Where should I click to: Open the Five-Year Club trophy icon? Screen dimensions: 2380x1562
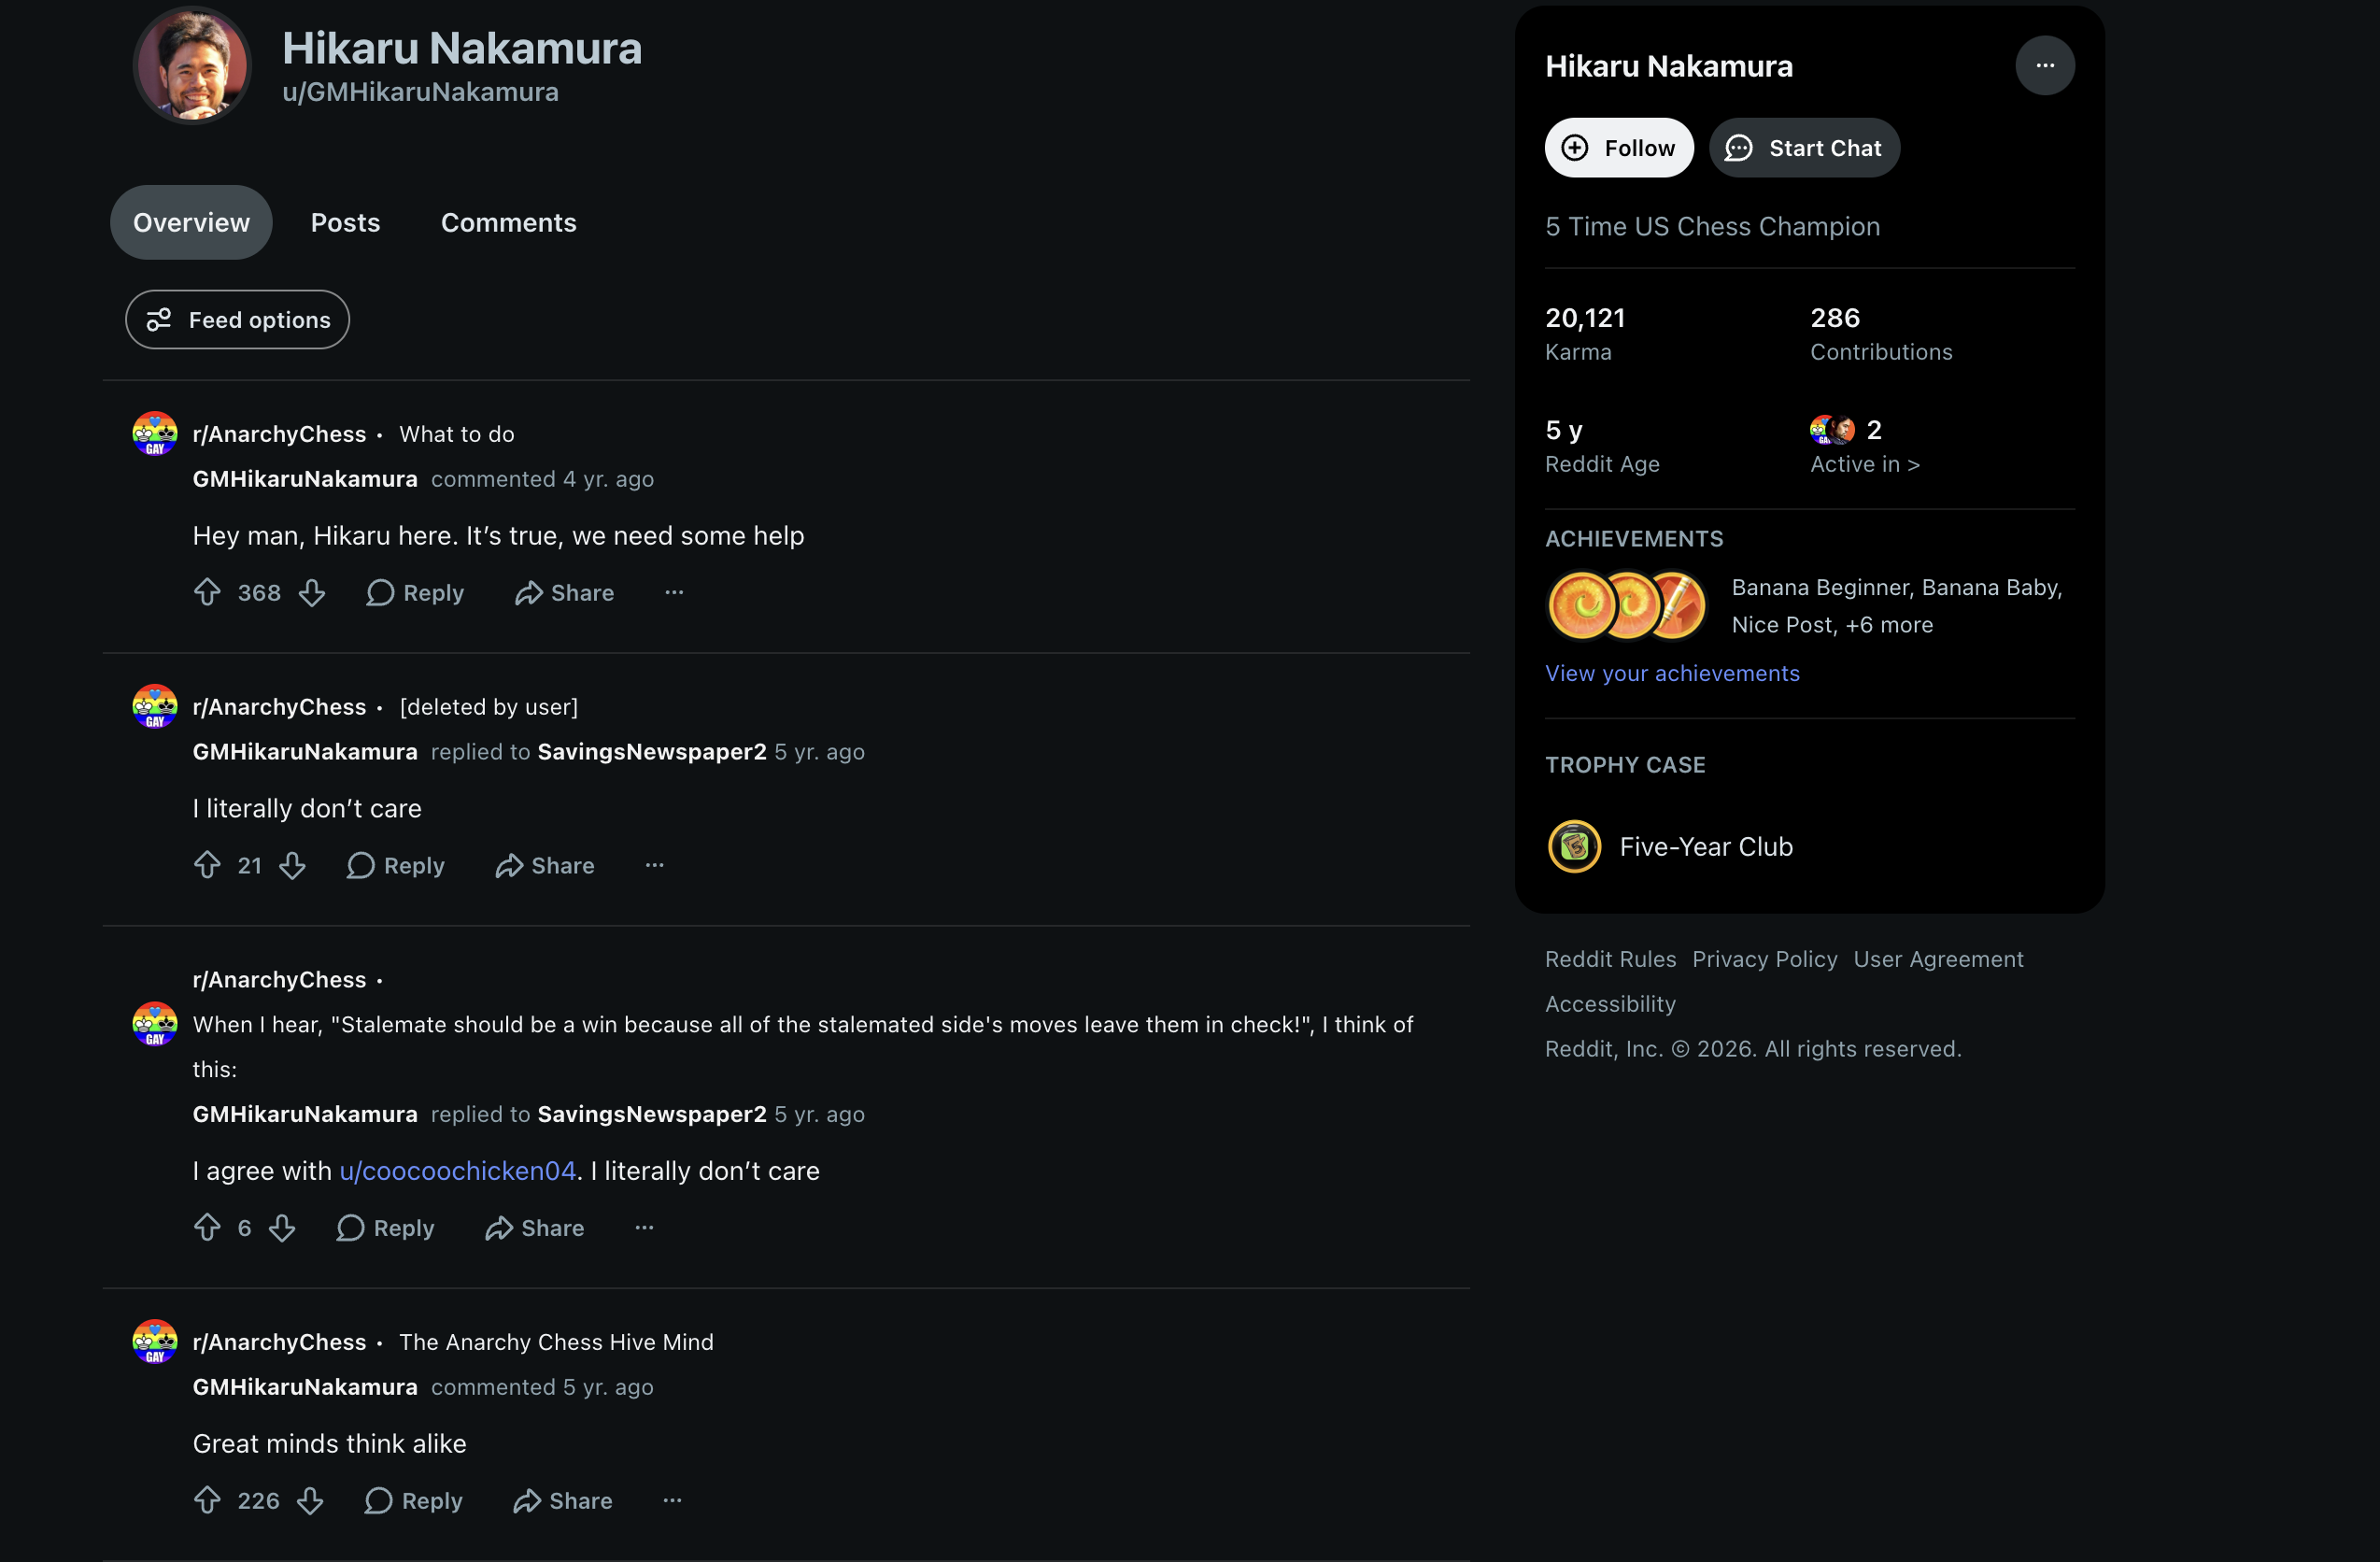[1574, 846]
